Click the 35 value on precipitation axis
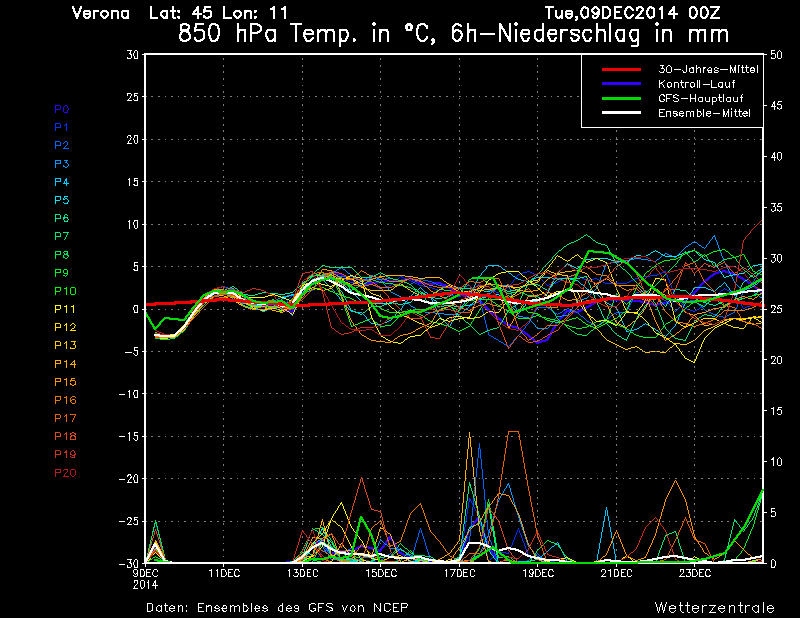 pos(776,208)
